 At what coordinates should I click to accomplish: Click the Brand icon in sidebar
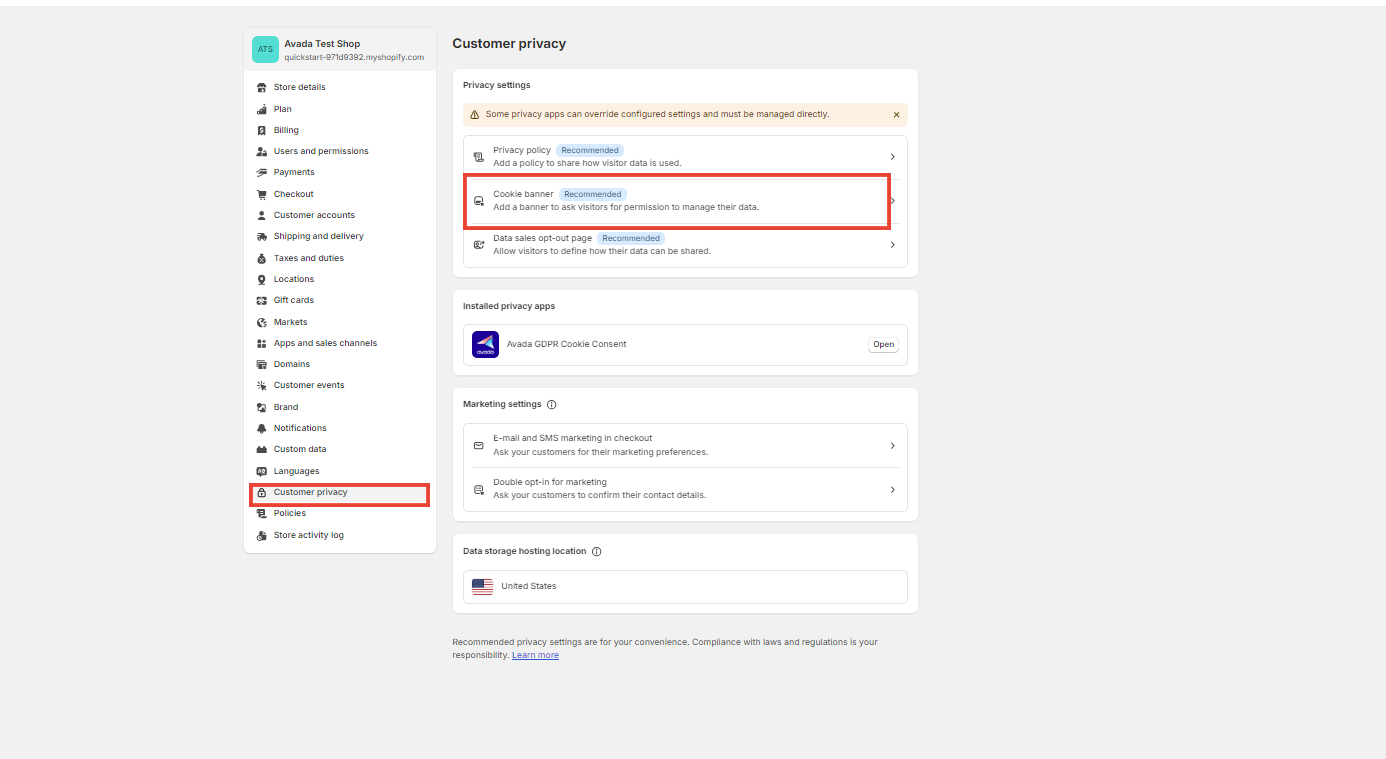[262, 407]
